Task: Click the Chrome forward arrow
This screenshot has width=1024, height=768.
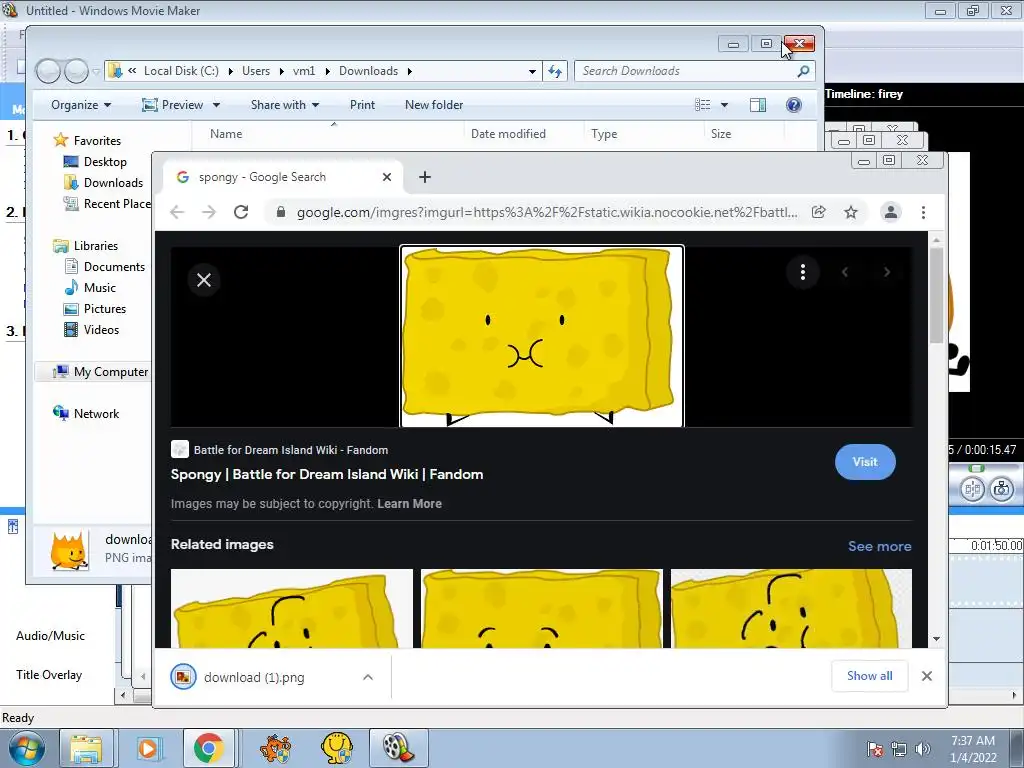Action: [x=208, y=212]
